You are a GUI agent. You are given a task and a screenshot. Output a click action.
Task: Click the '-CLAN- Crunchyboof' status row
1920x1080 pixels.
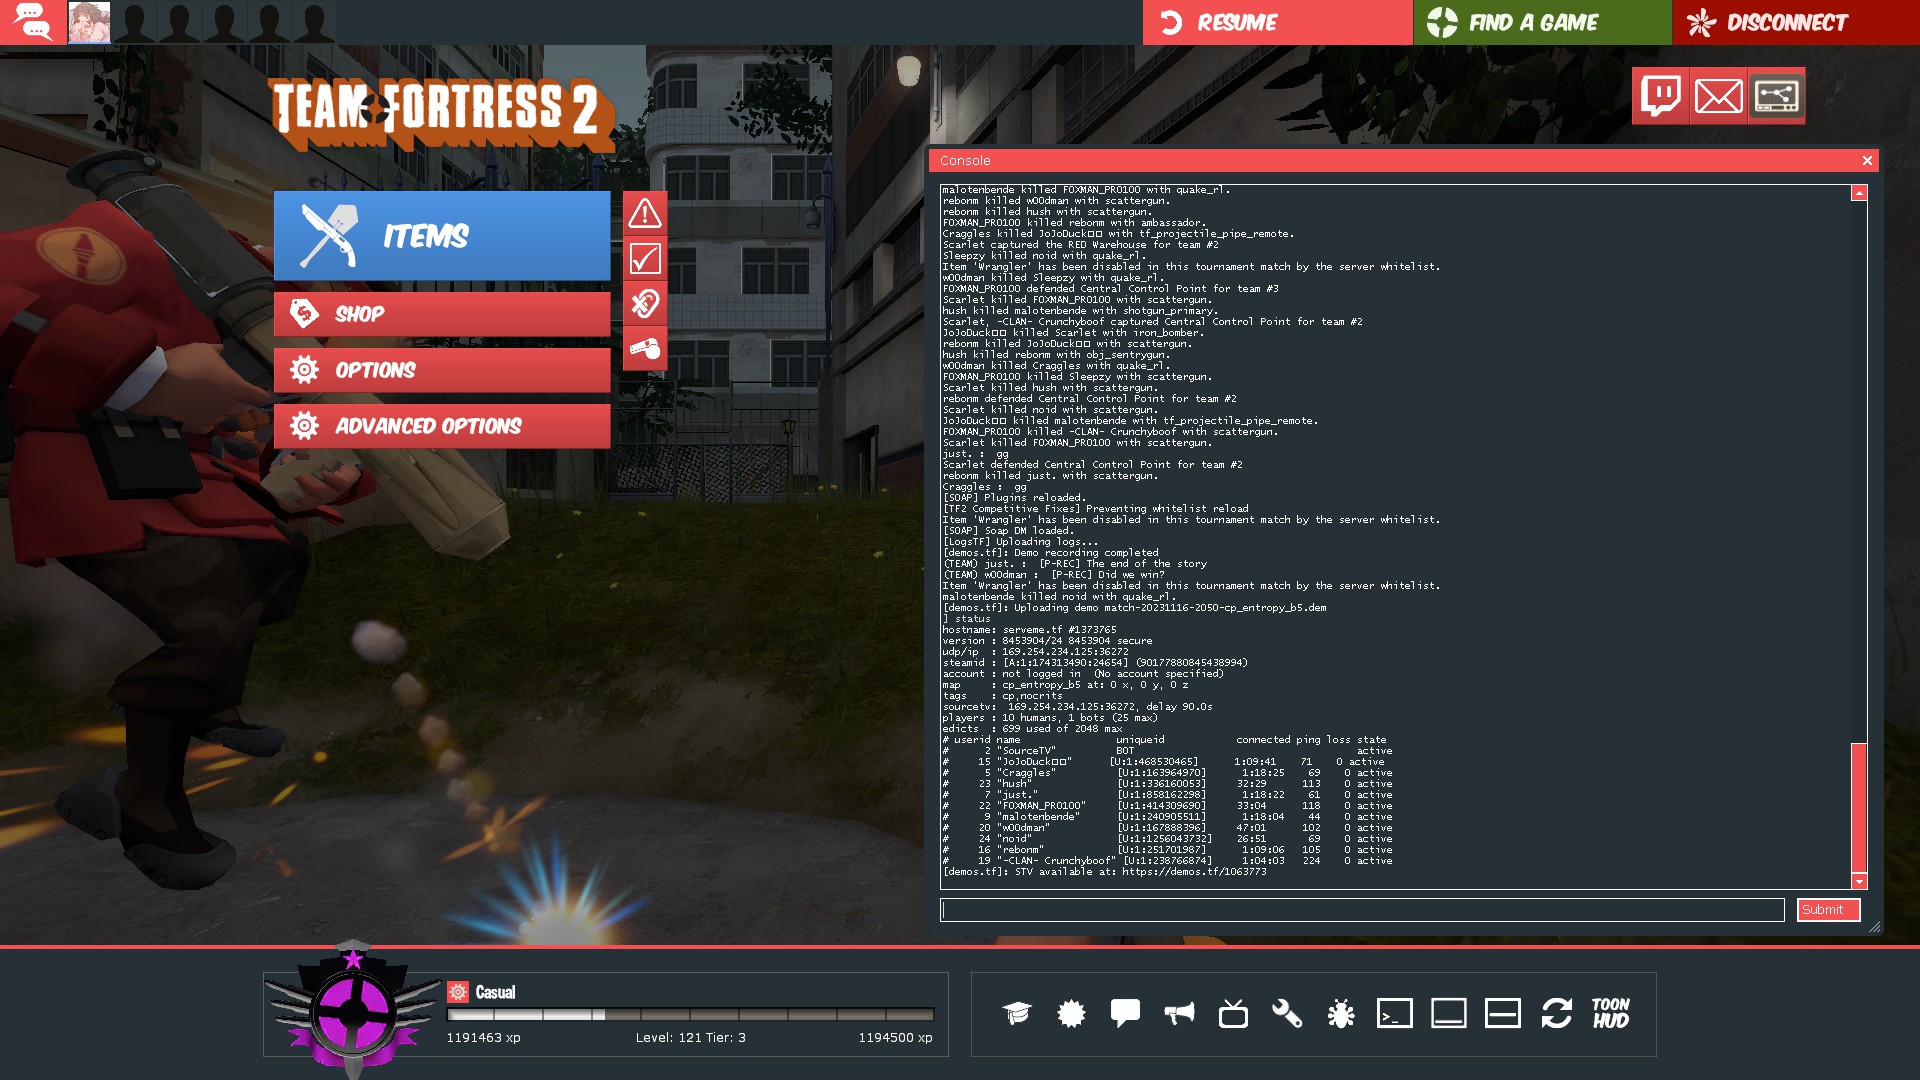[x=1167, y=861]
